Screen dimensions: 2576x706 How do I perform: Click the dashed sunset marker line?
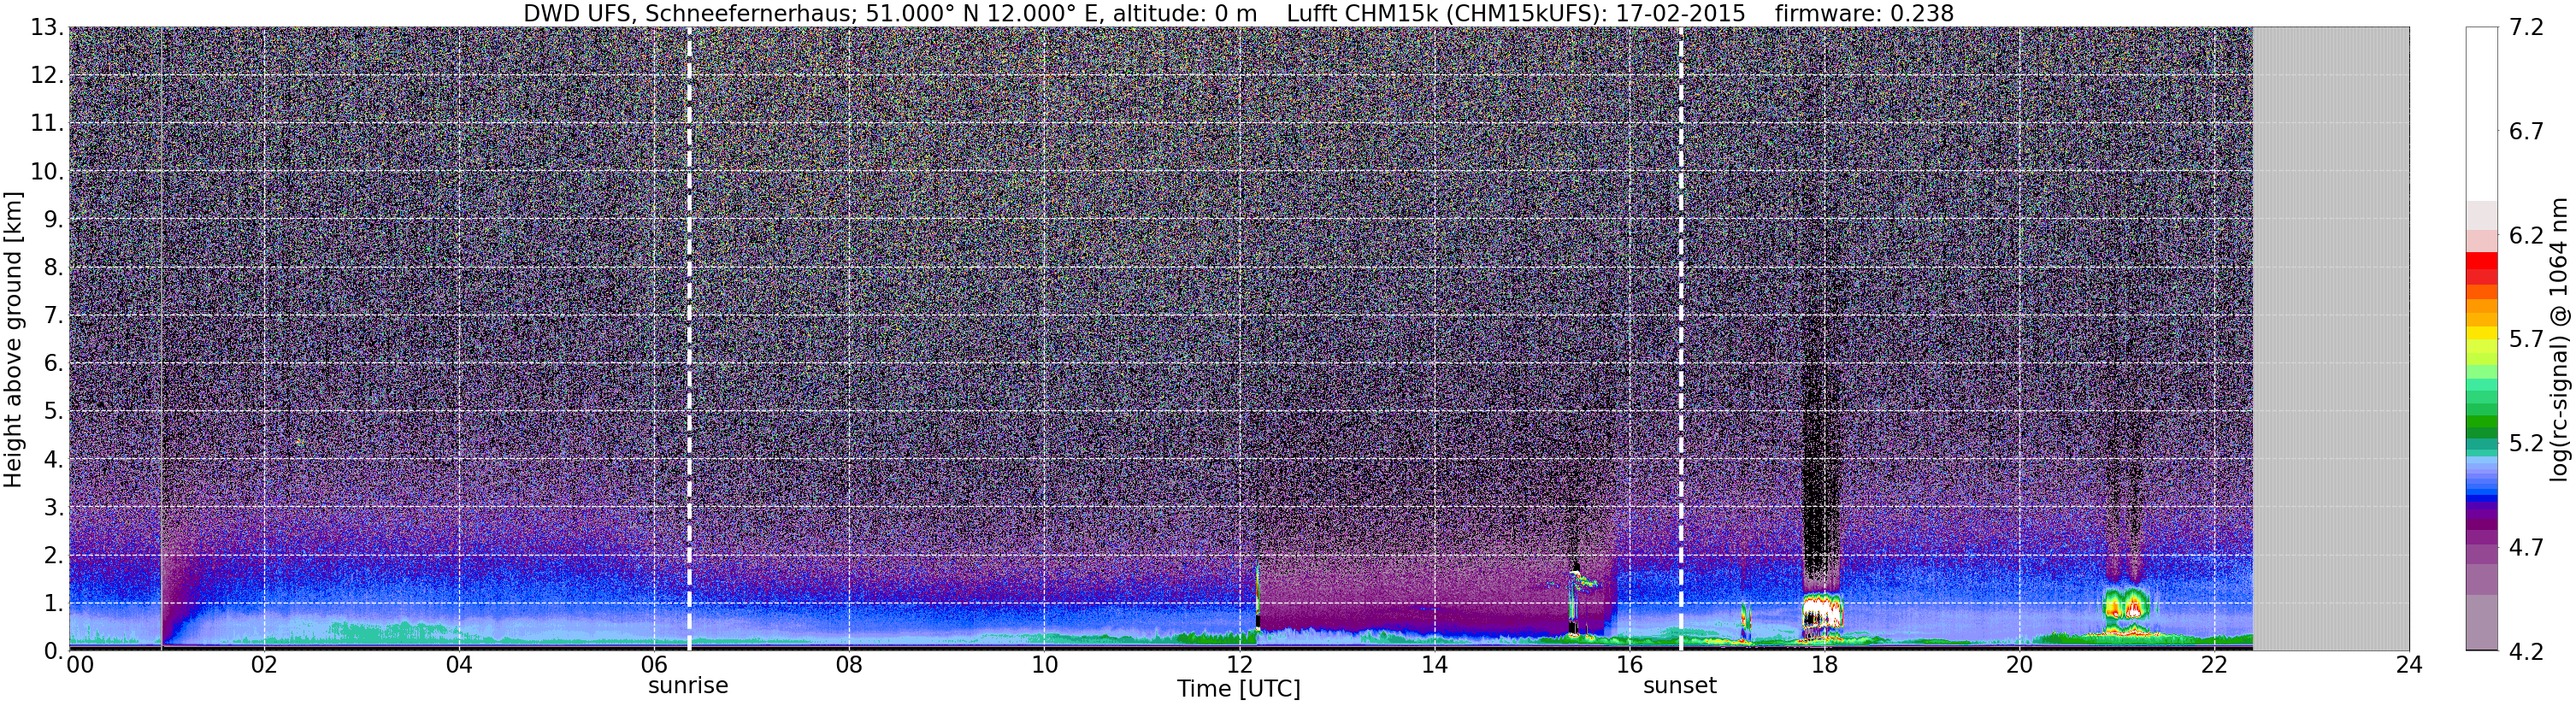pyautogui.click(x=1680, y=339)
